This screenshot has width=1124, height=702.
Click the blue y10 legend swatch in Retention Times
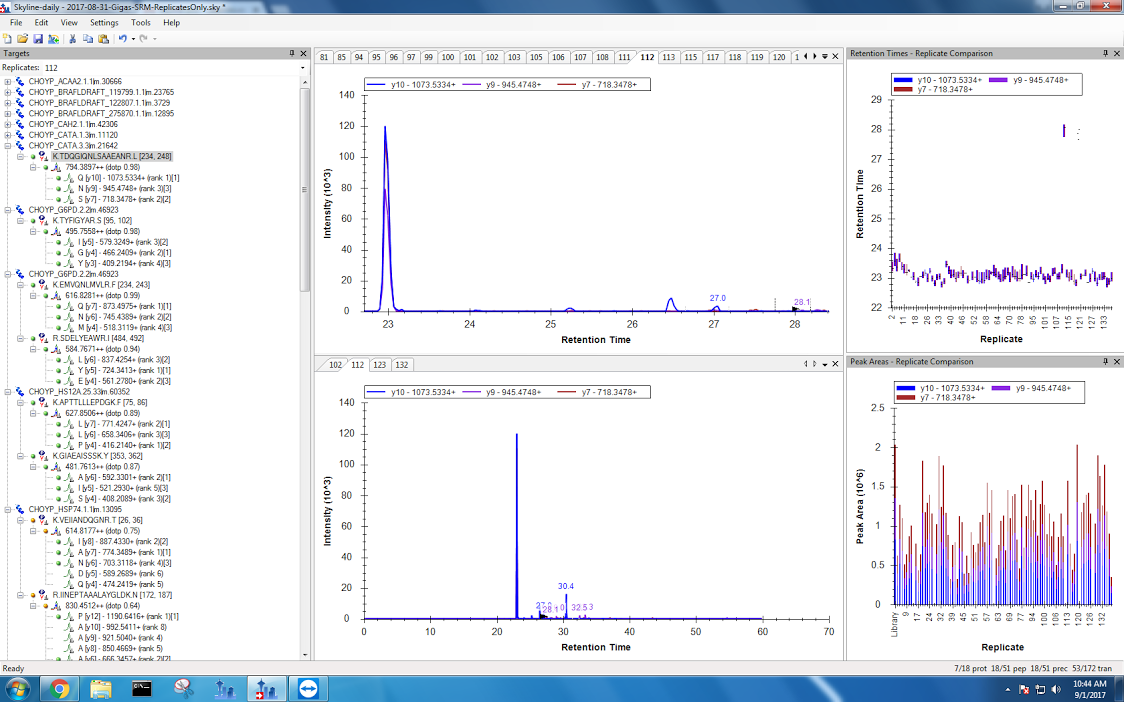coord(904,80)
